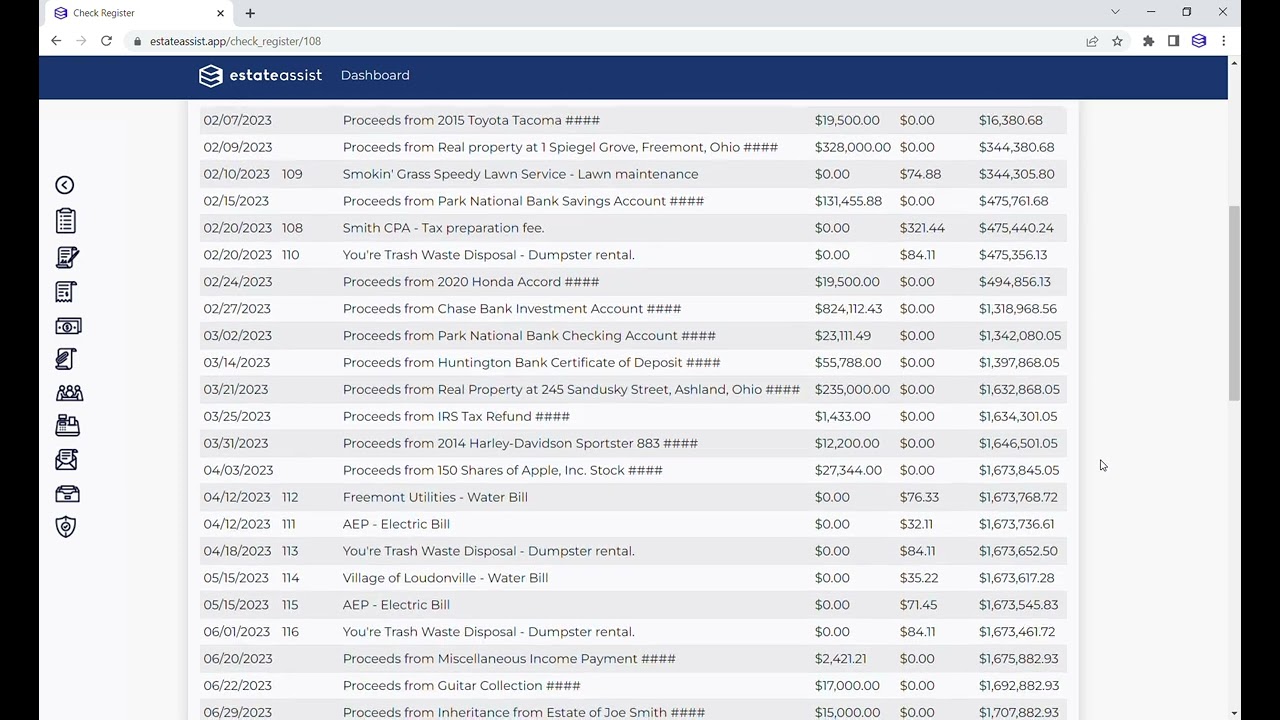Select Miscellaneous Income Payment entry

pos(633,660)
